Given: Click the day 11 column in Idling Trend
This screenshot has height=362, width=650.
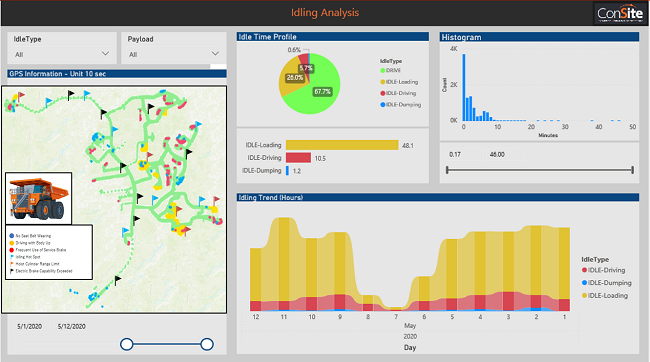Looking at the screenshot, I should (x=284, y=264).
